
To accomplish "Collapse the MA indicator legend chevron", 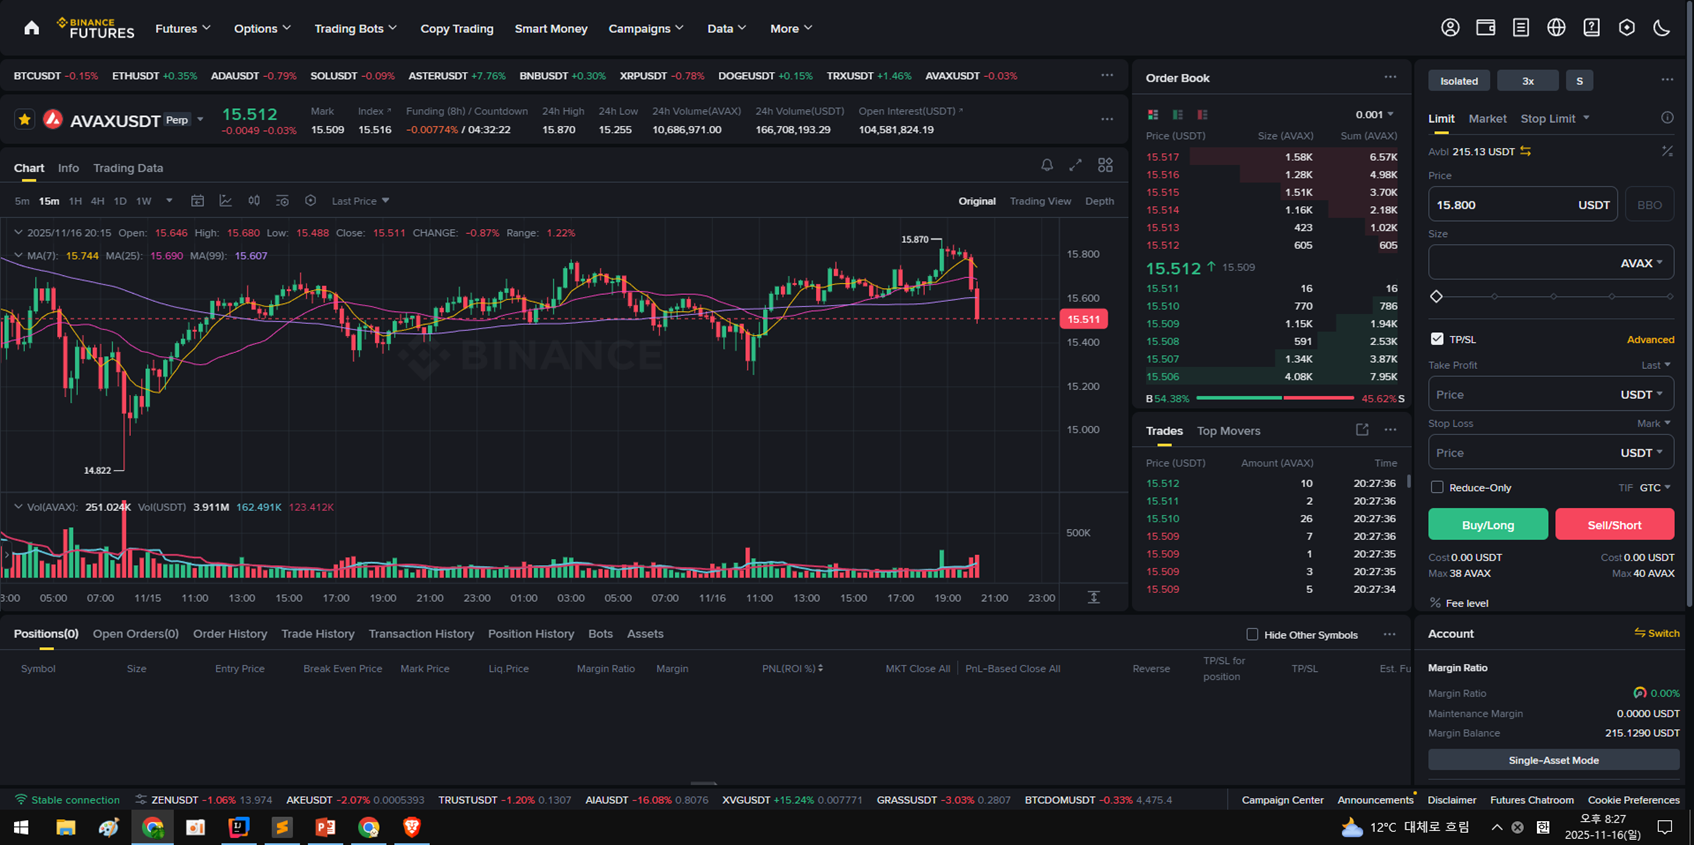I will (18, 256).
